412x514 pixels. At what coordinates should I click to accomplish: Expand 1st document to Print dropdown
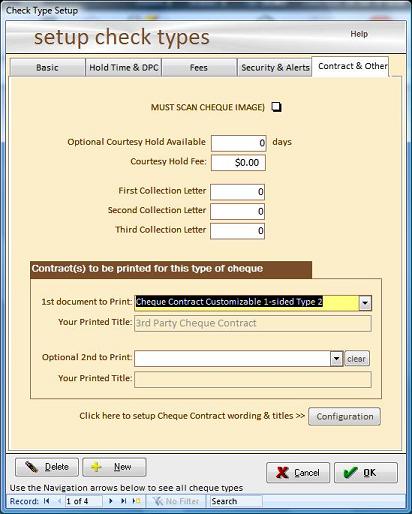coord(365,303)
